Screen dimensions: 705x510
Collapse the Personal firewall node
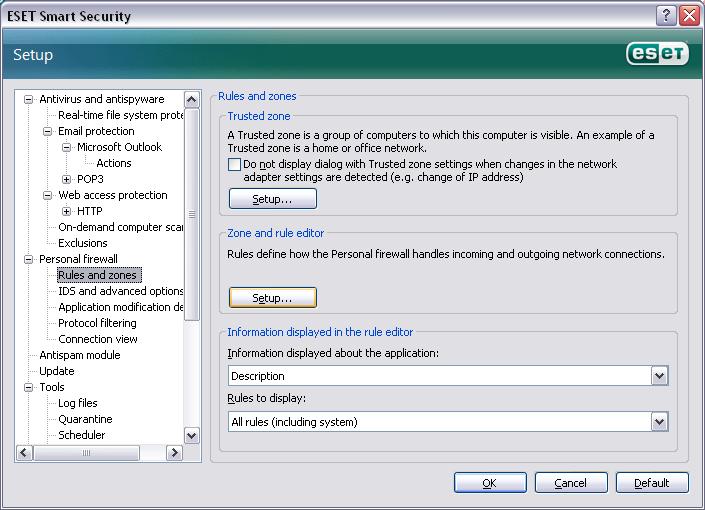(28, 259)
